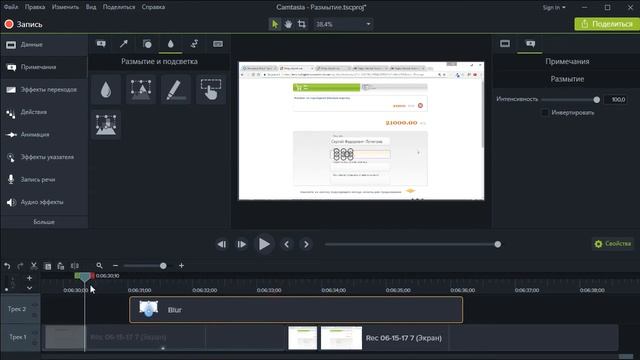Viewport: 640px width, 360px height.
Task: Open the Эффекты указателя panel
Action: tap(44, 157)
